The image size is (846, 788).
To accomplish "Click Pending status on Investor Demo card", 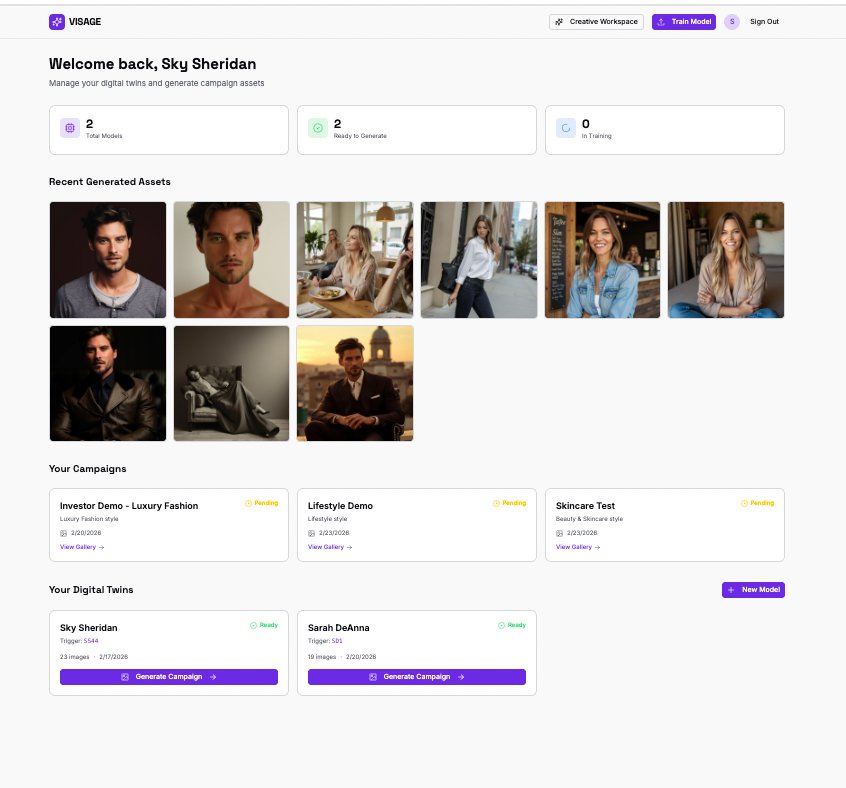I will pos(262,503).
